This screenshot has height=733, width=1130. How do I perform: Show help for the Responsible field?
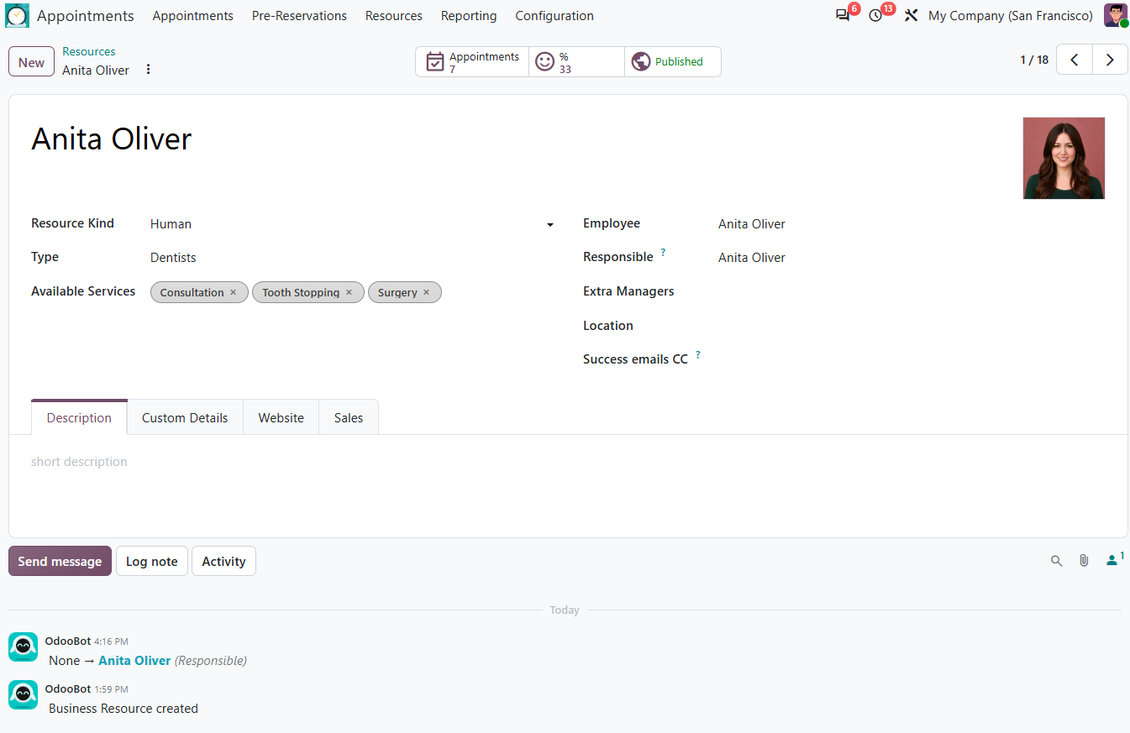click(663, 252)
